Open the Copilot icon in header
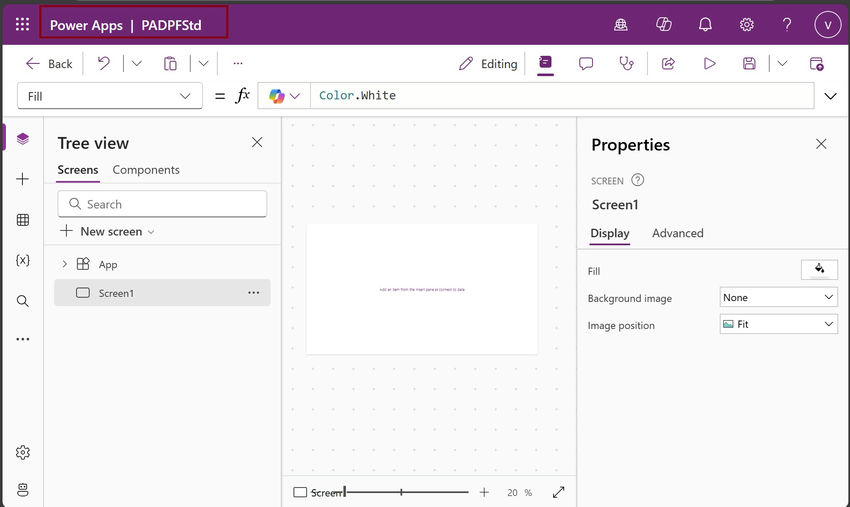Screen dimensions: 850x507 [663, 24]
